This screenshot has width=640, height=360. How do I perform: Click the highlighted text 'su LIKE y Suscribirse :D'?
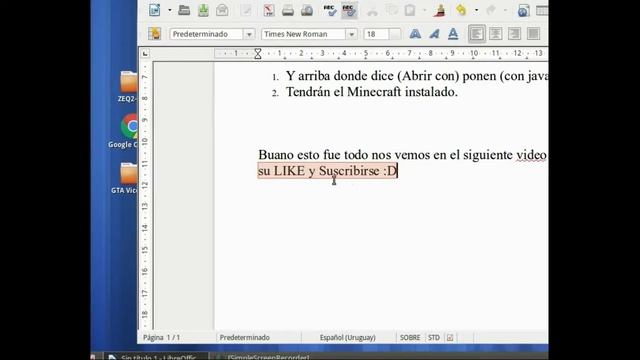(327, 171)
